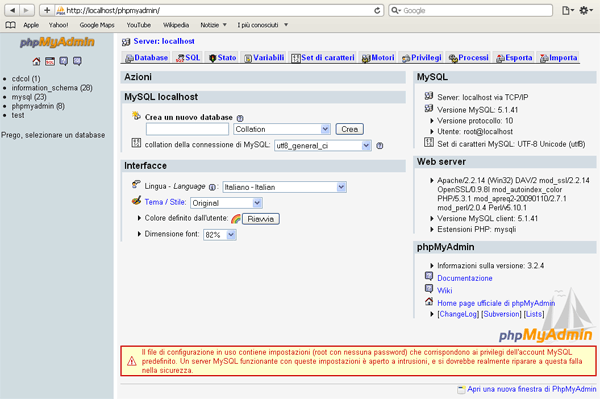This screenshot has height=399, width=600.
Task: Click help icon next to Crea un nuovo database
Action: click(240, 118)
